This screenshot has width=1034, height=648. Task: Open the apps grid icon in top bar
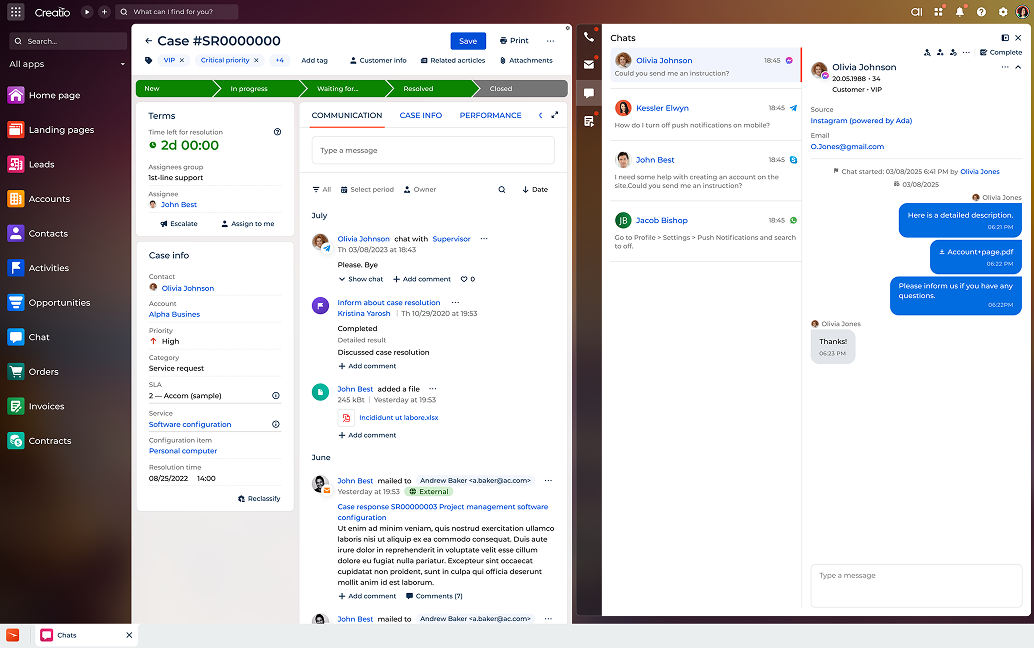[x=938, y=11]
